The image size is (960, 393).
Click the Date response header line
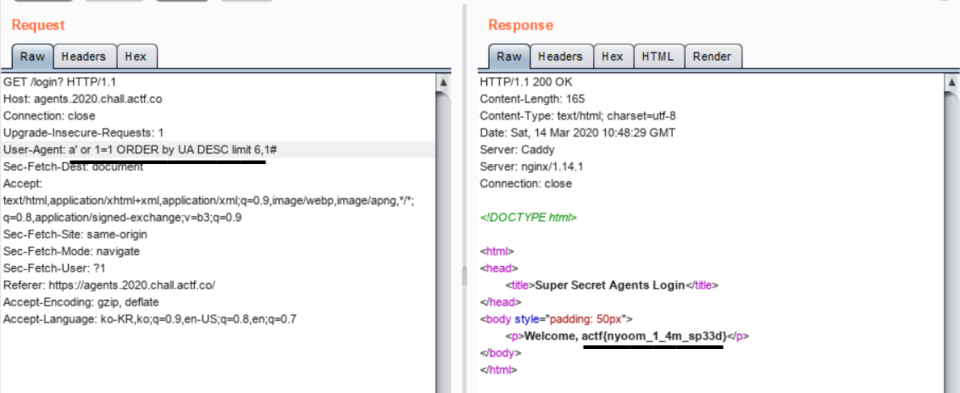pyautogui.click(x=577, y=132)
